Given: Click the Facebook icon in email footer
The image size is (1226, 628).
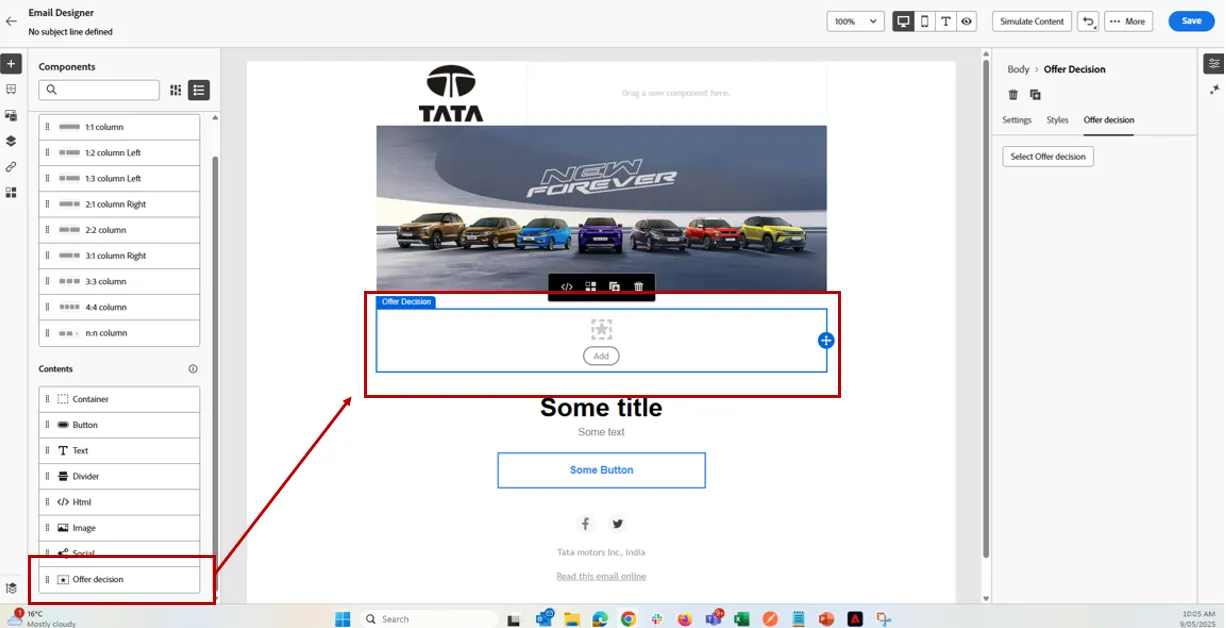Looking at the screenshot, I should tap(586, 523).
